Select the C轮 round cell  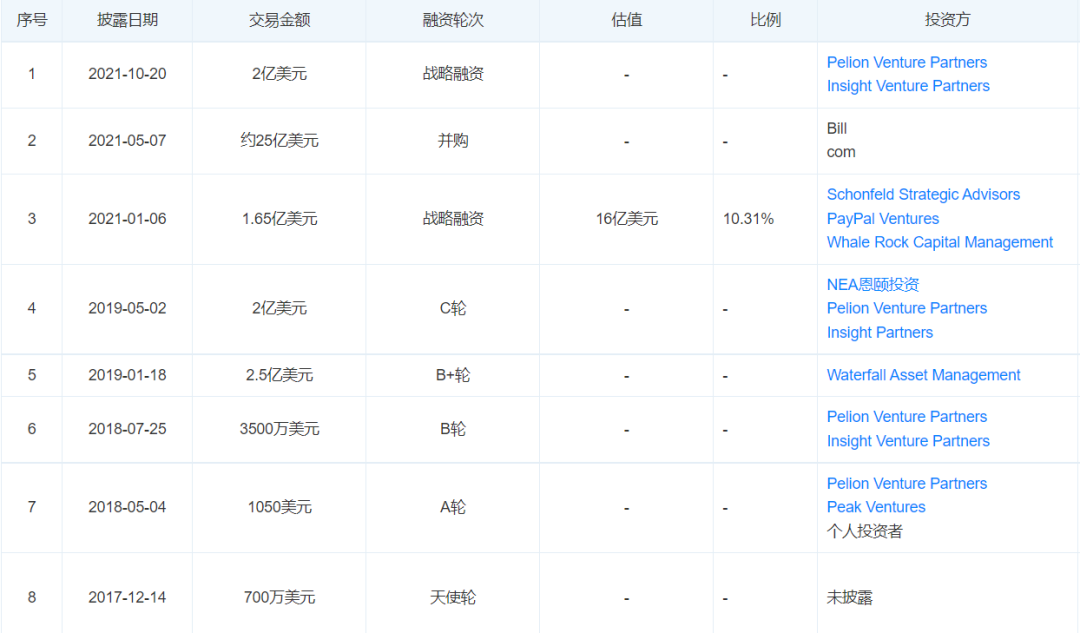453,309
